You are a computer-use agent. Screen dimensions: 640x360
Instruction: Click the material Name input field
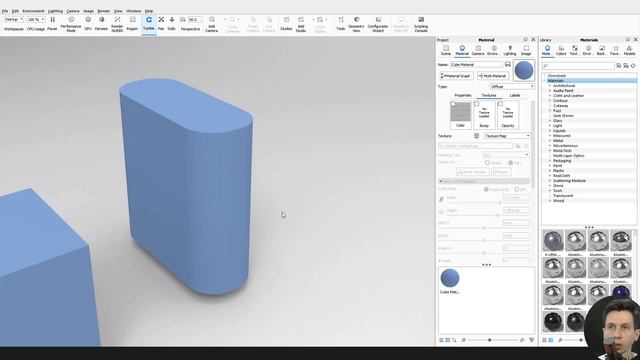click(x=476, y=64)
